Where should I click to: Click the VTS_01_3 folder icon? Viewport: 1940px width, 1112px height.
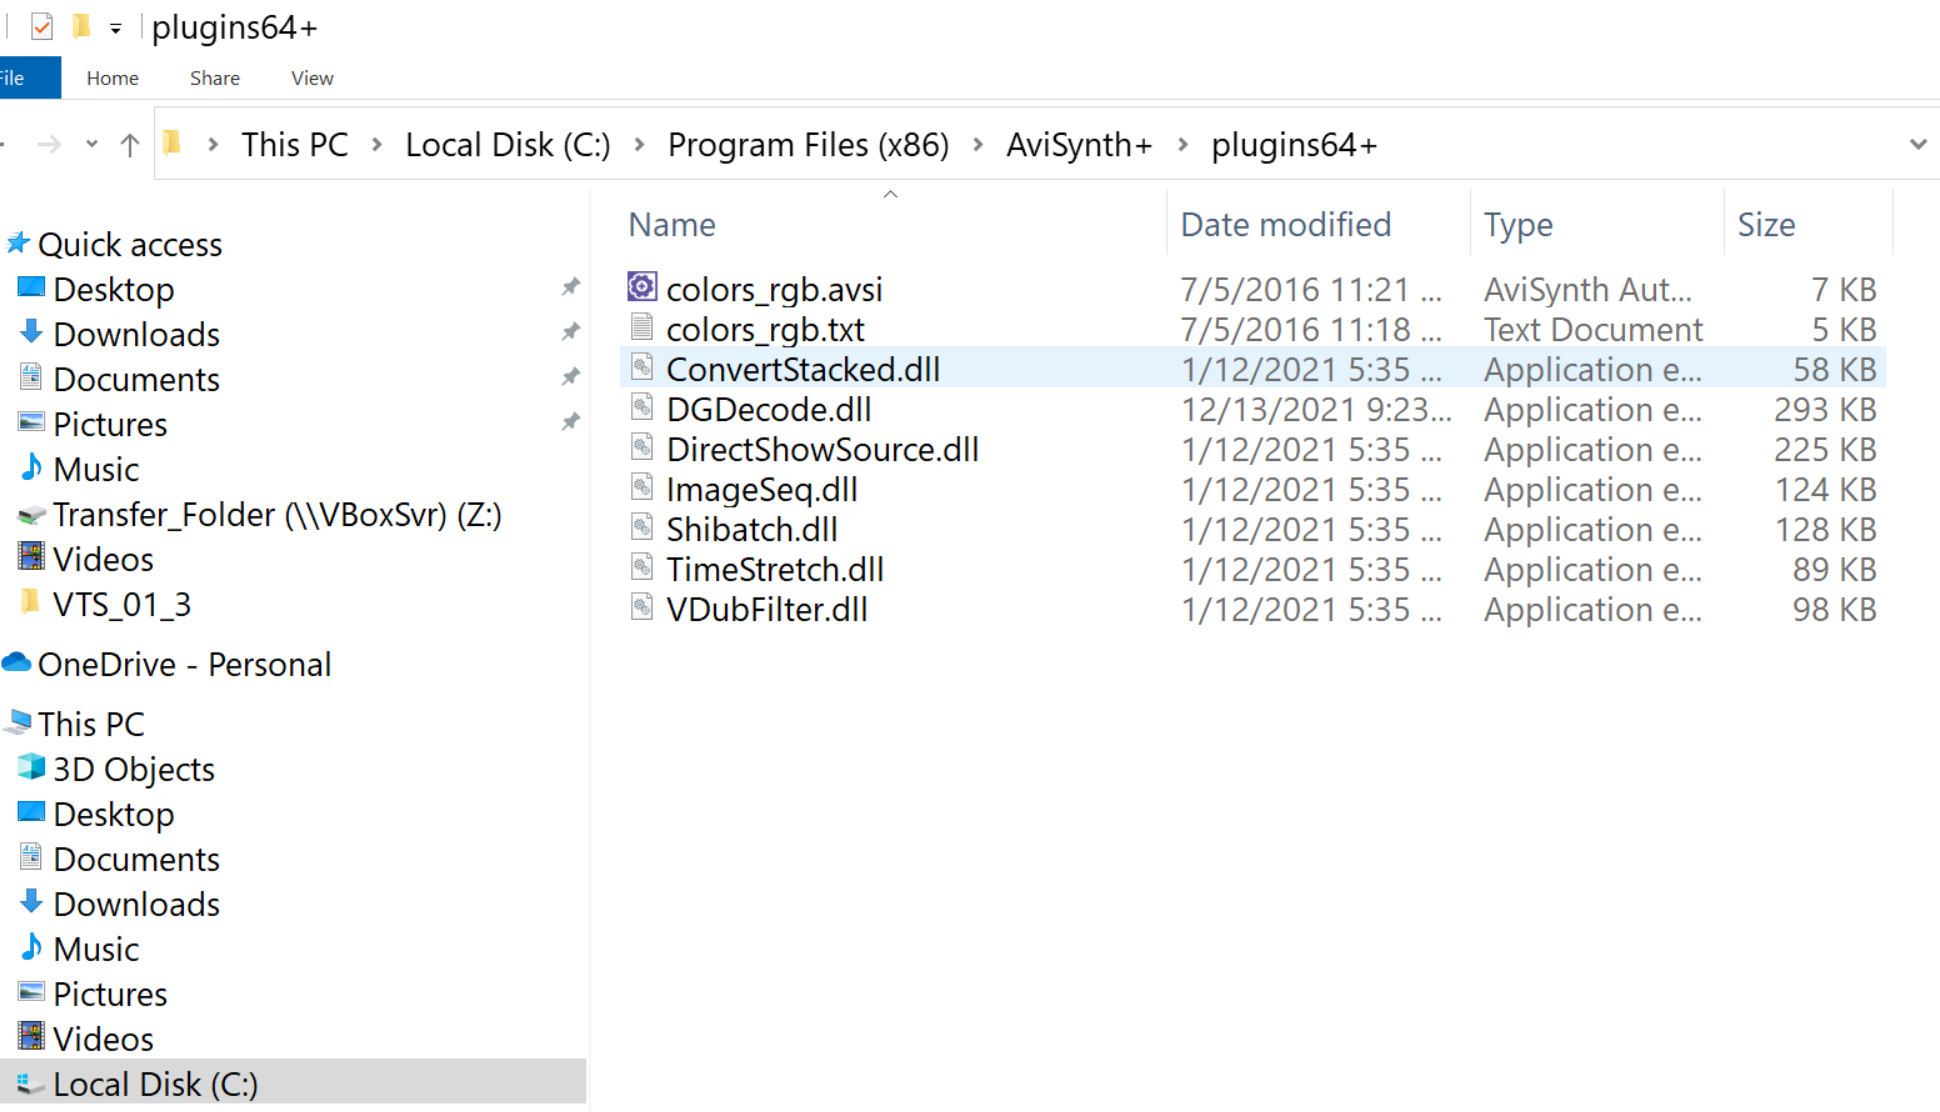point(31,602)
